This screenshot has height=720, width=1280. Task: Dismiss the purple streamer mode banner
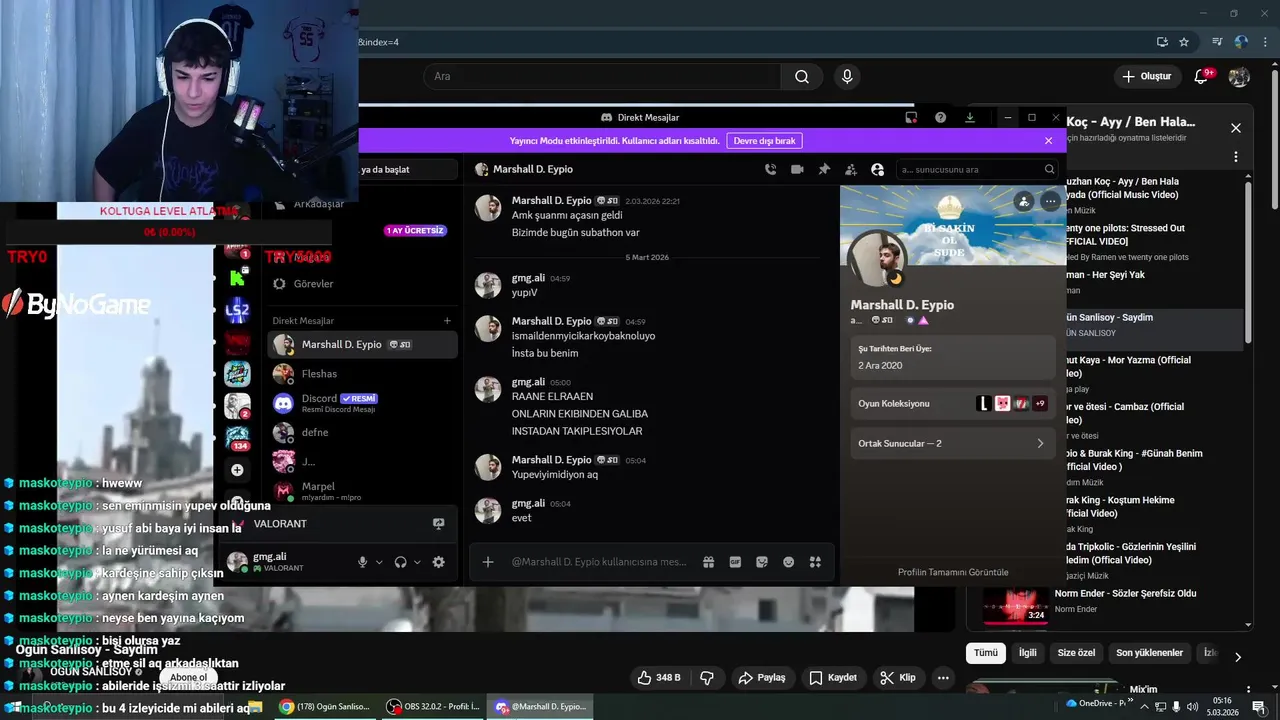1048,141
